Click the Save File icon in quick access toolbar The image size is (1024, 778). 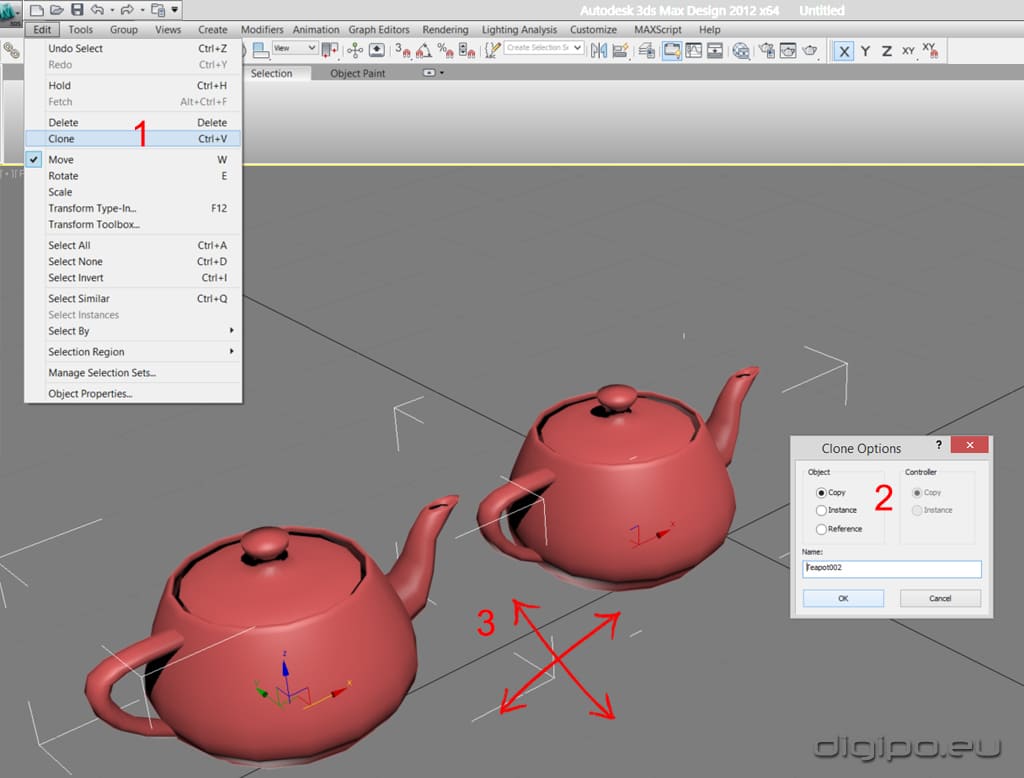(x=76, y=10)
